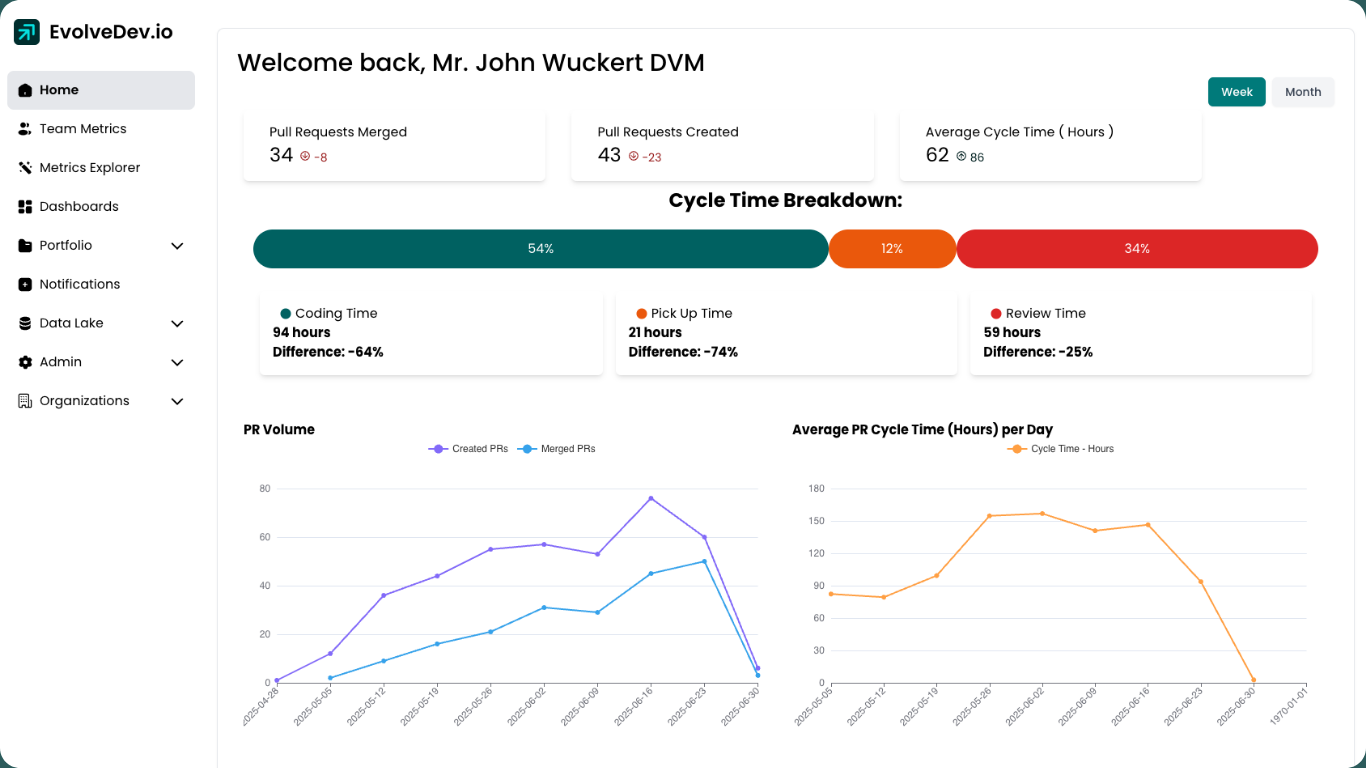The width and height of the screenshot is (1366, 768).
Task: Click the peak Created PRs point on 2025-06-16
Action: [651, 498]
